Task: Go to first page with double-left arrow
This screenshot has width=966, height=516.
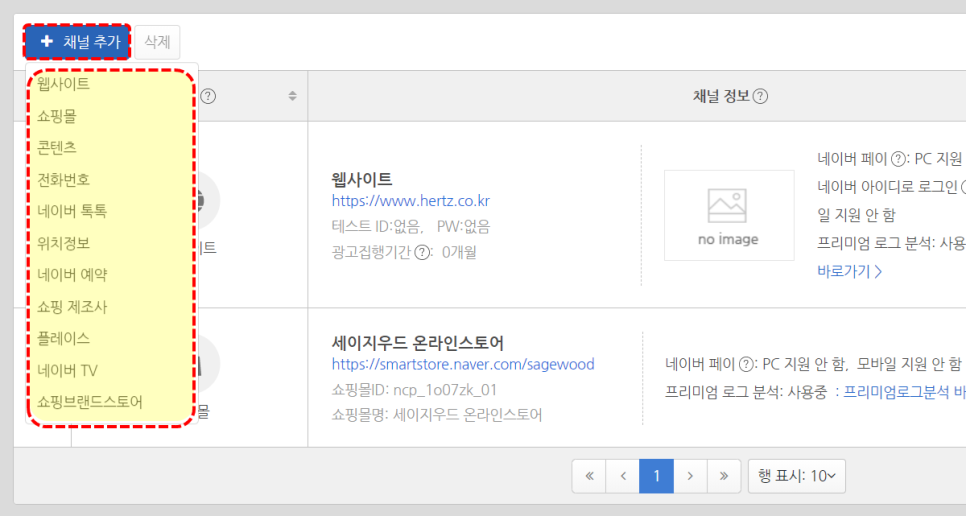Action: click(589, 476)
